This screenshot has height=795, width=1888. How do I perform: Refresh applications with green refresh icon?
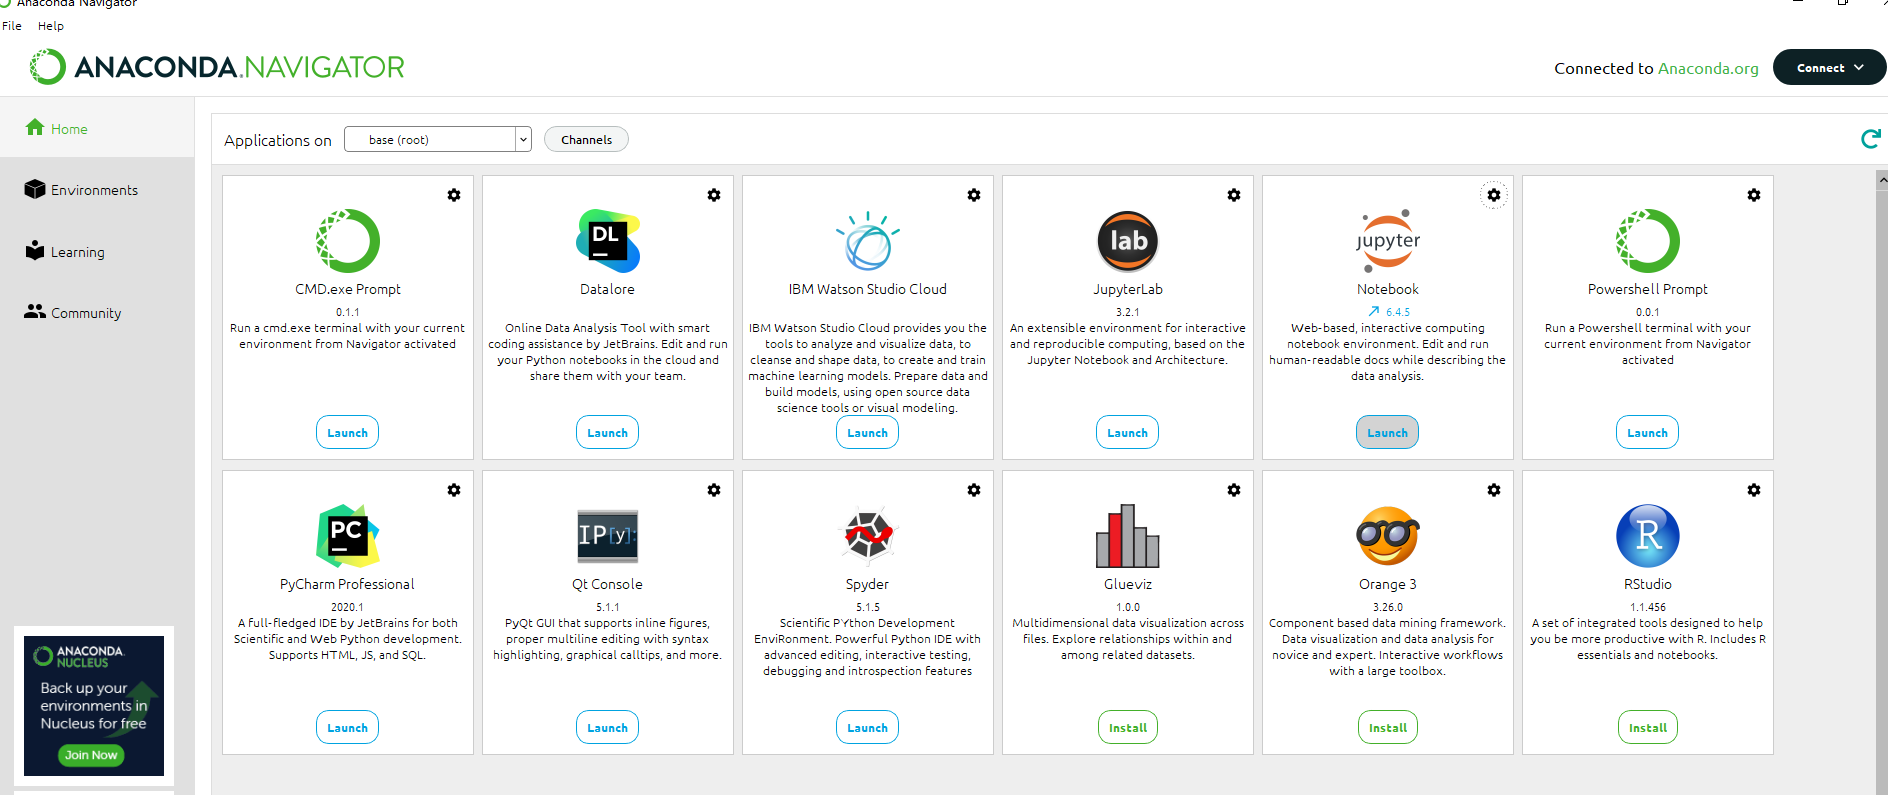pos(1870,139)
